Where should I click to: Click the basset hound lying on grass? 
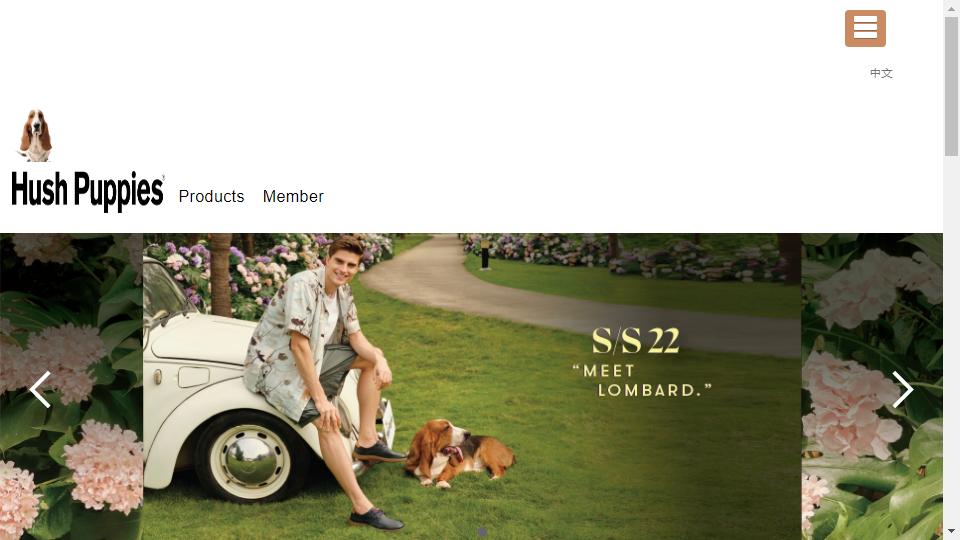(x=460, y=453)
